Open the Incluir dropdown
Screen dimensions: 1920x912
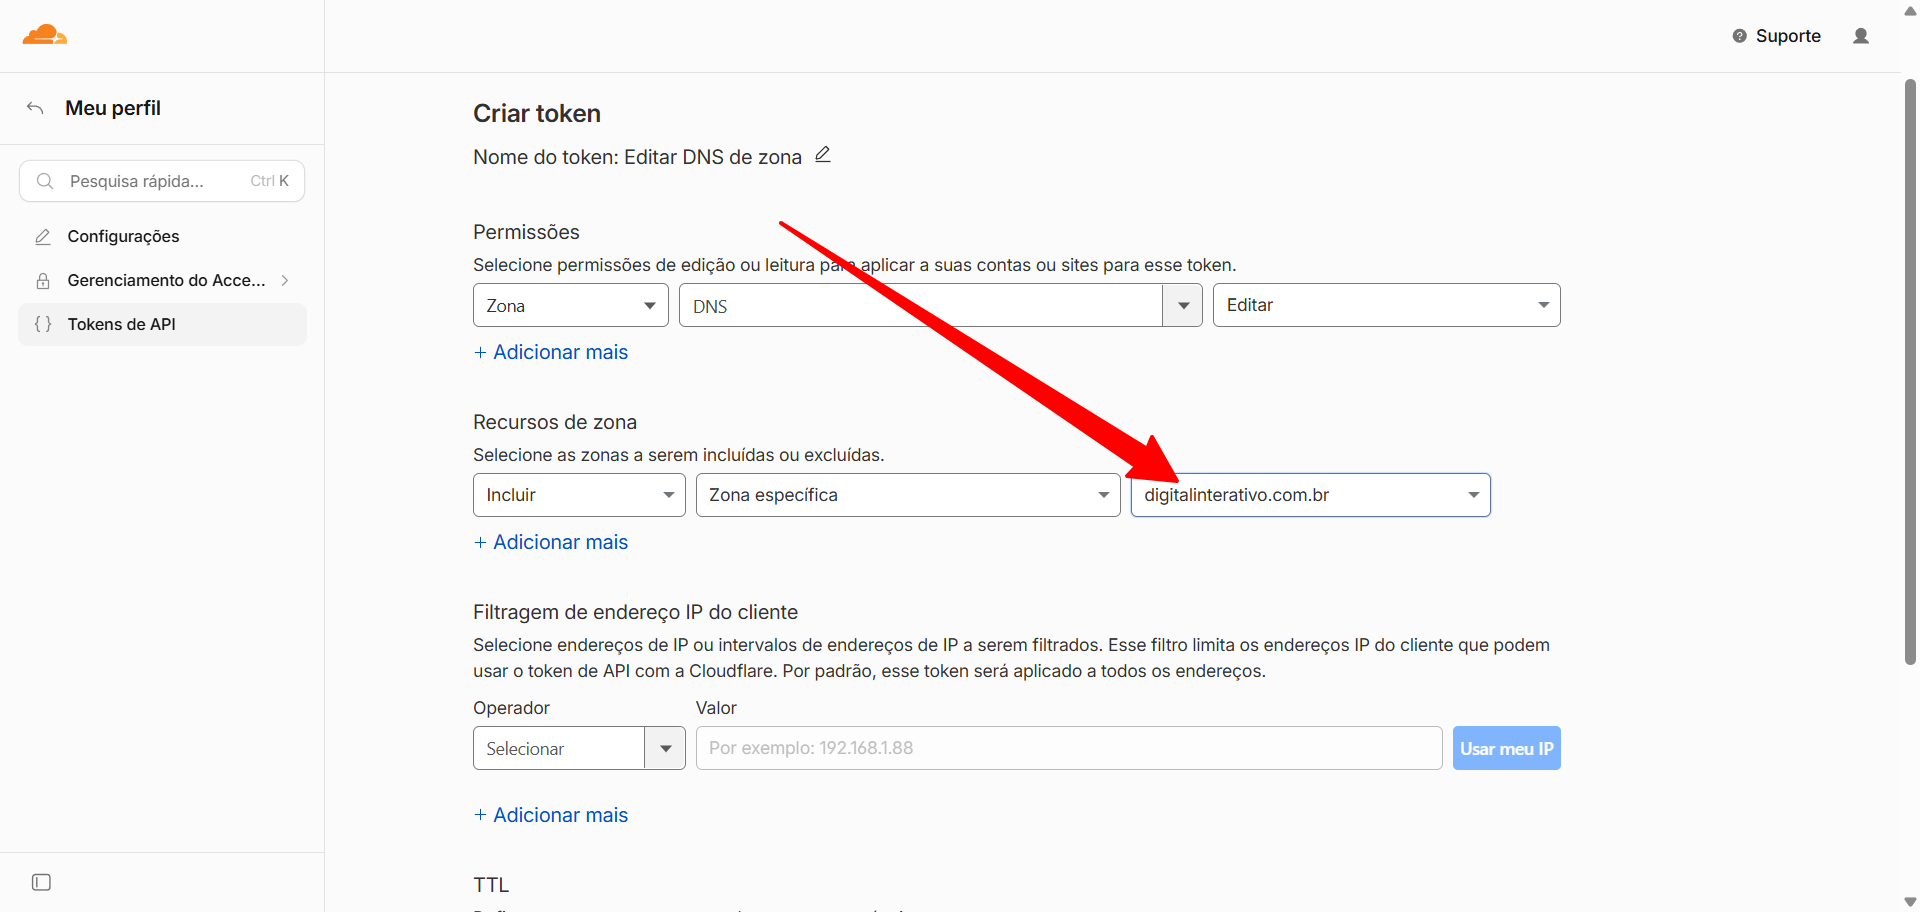[x=579, y=495]
